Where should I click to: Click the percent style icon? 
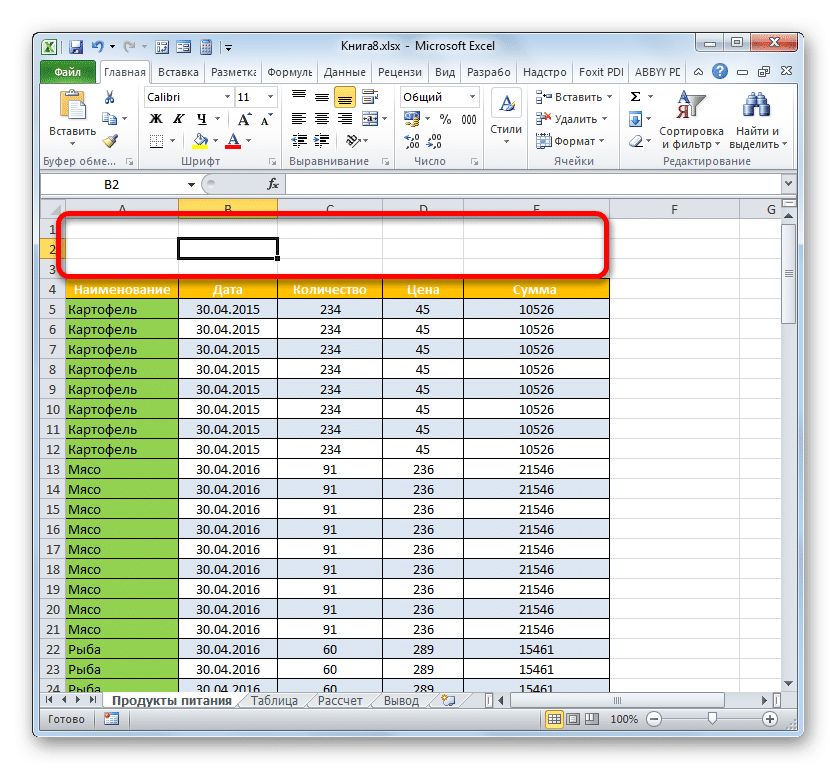(x=444, y=119)
